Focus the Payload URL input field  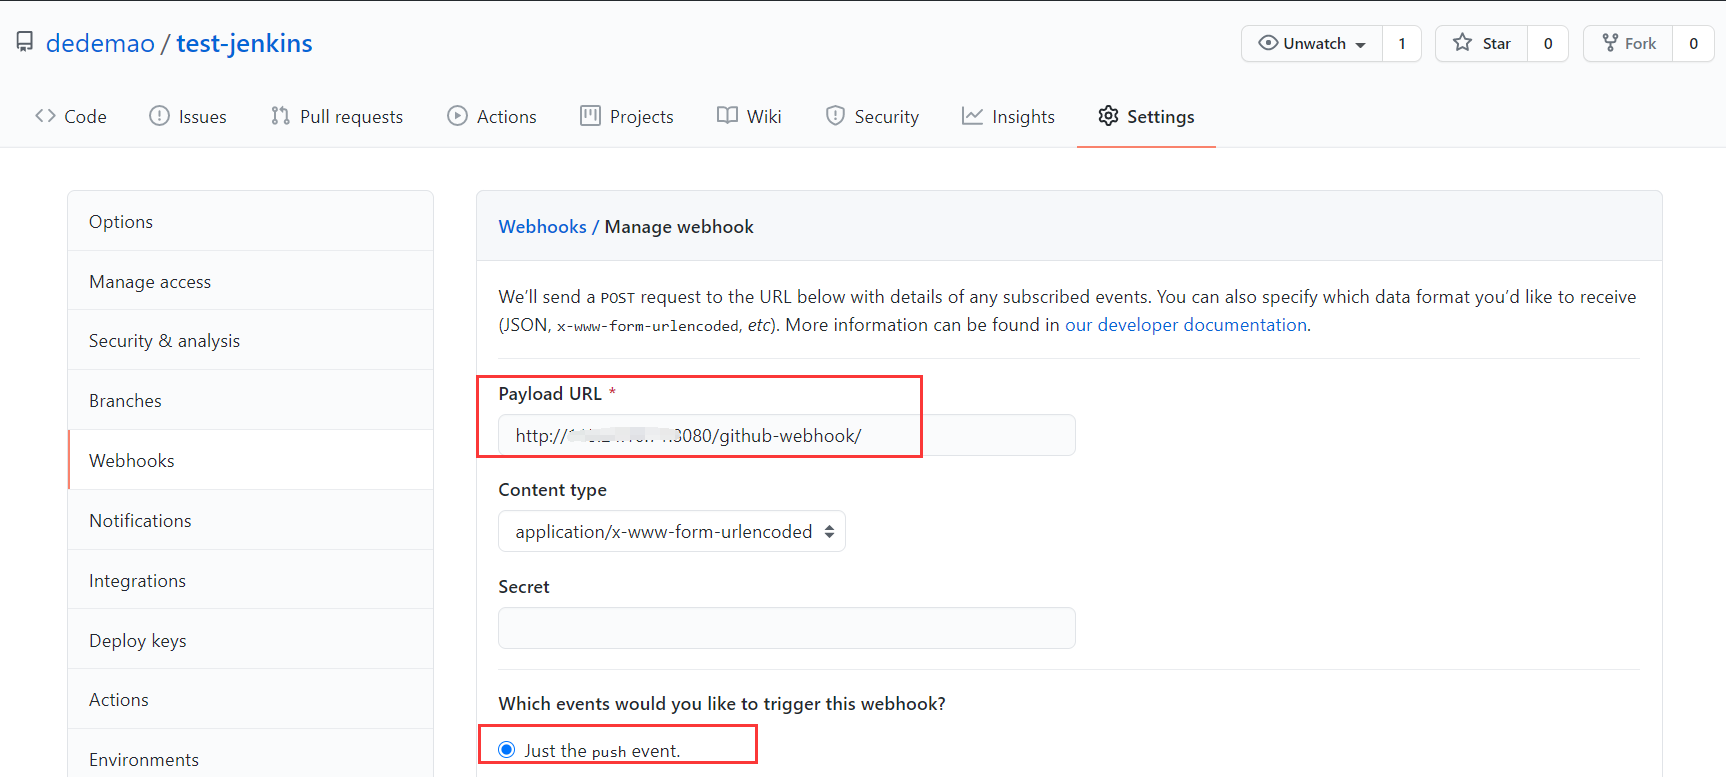[787, 435]
